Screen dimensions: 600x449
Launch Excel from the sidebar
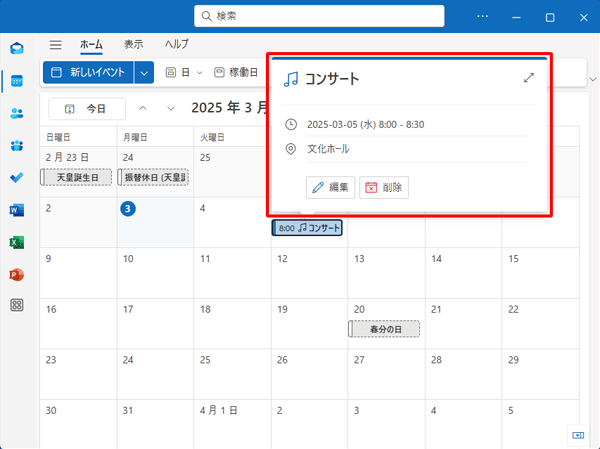pos(17,242)
